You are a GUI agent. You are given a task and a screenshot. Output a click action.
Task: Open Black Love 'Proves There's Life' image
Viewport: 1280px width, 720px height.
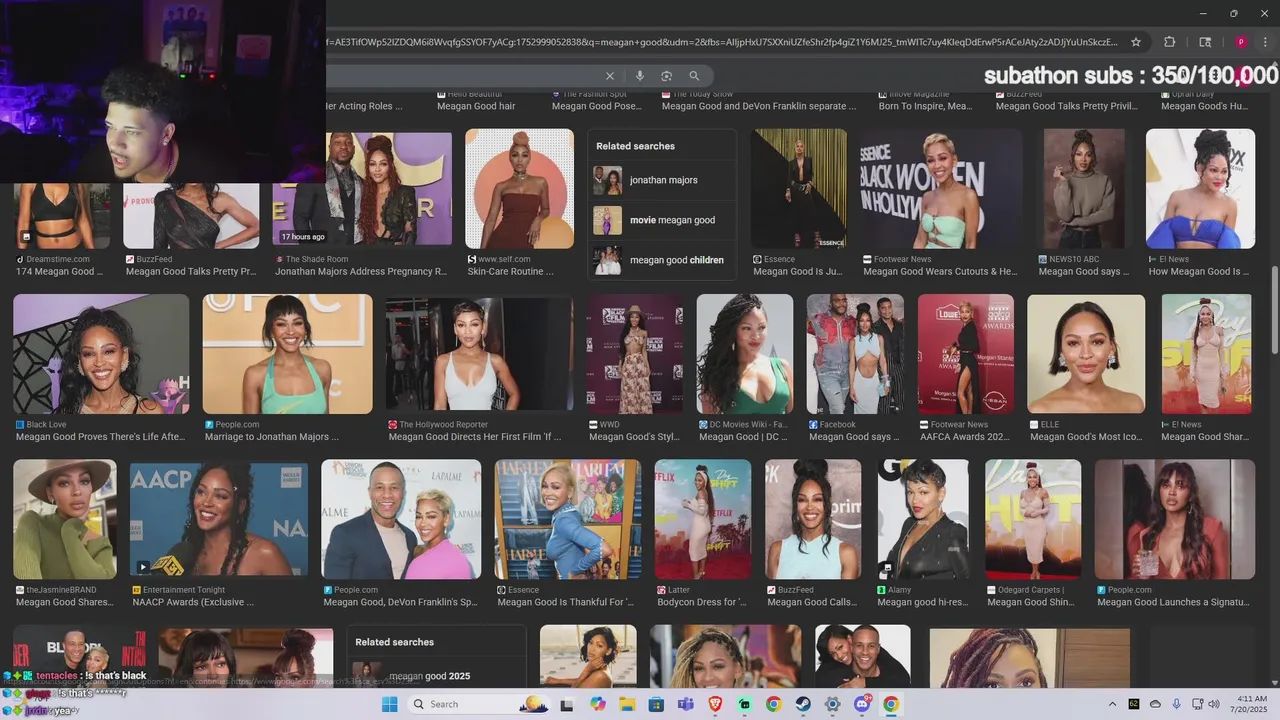101,354
